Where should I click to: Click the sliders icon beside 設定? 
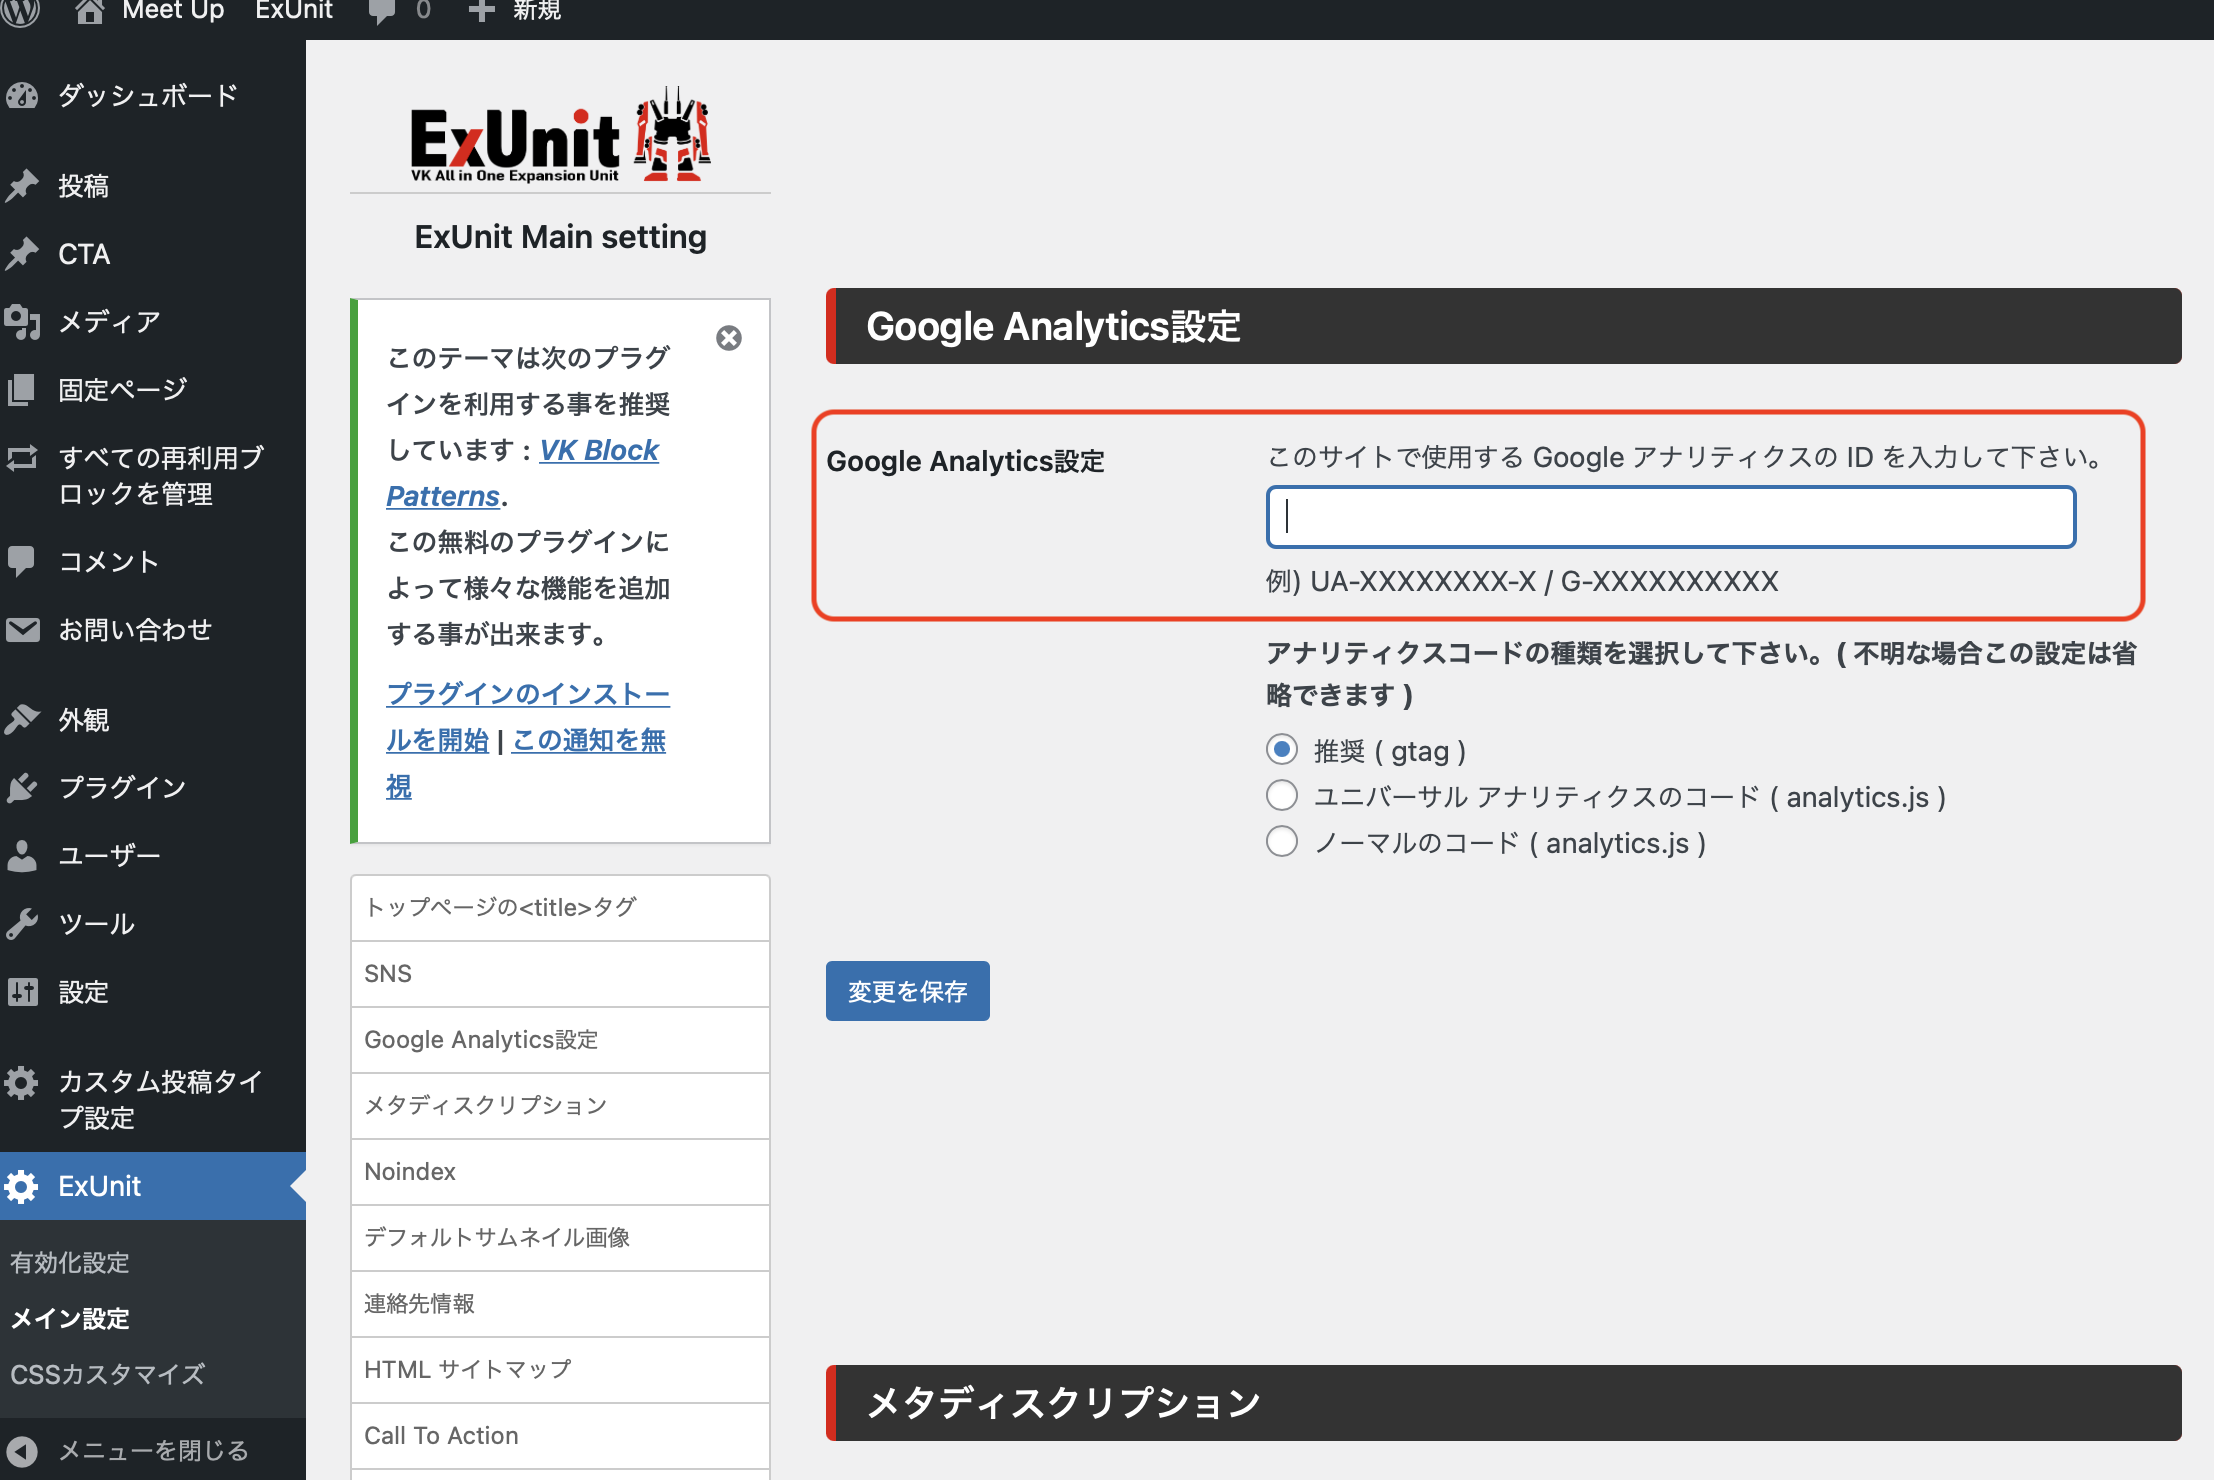[22, 992]
